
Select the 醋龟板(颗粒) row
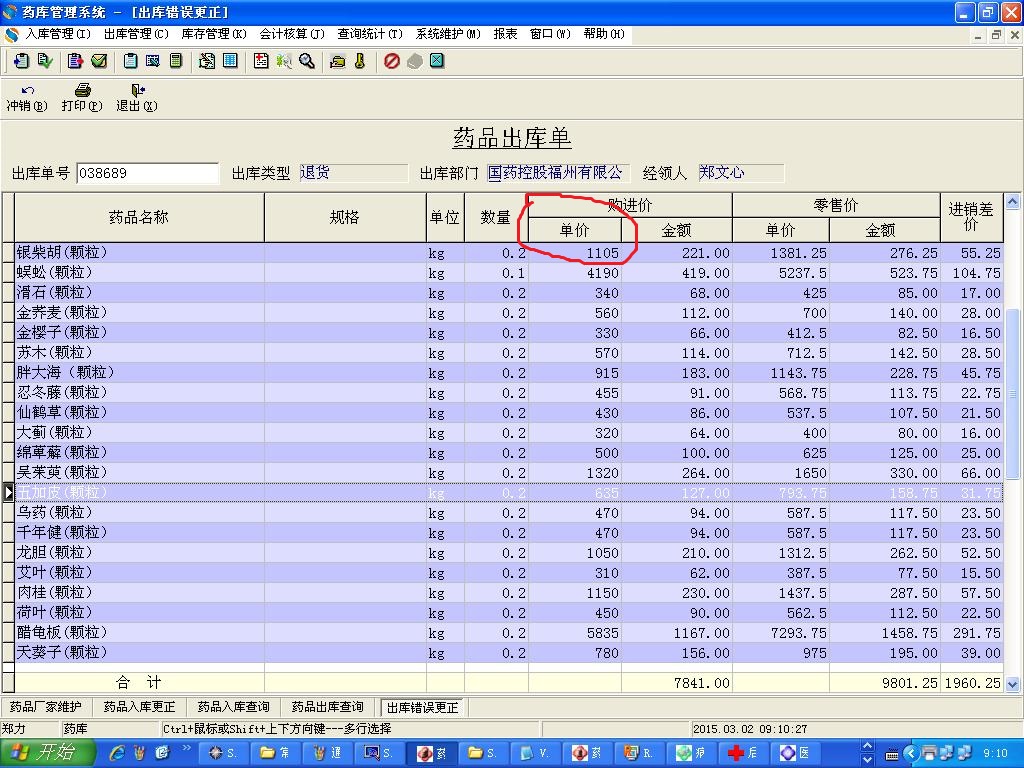pos(509,633)
